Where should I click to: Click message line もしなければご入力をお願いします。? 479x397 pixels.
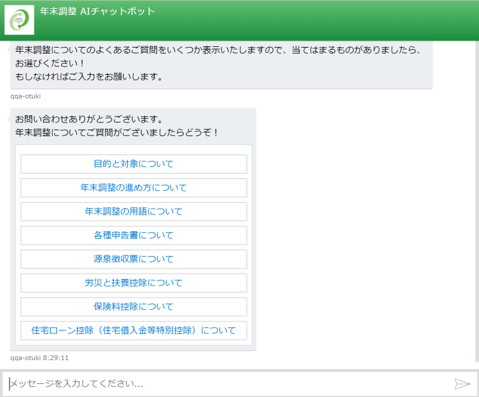tap(89, 77)
